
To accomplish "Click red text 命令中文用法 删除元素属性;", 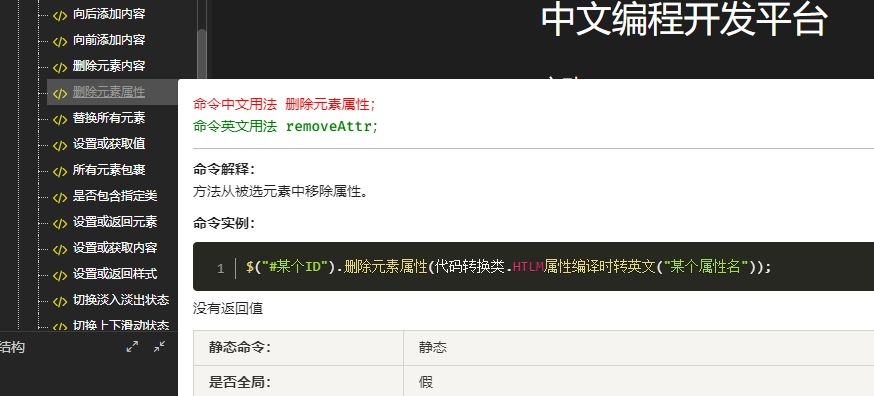I will [x=284, y=104].
